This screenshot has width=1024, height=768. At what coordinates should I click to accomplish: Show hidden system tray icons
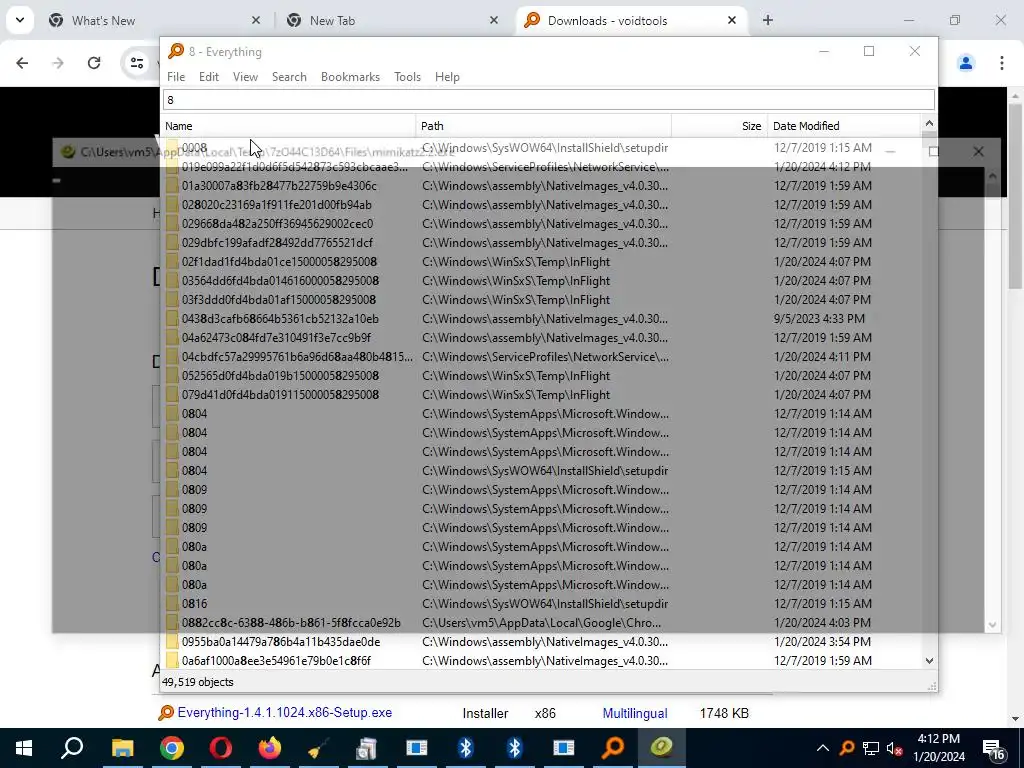coord(823,748)
